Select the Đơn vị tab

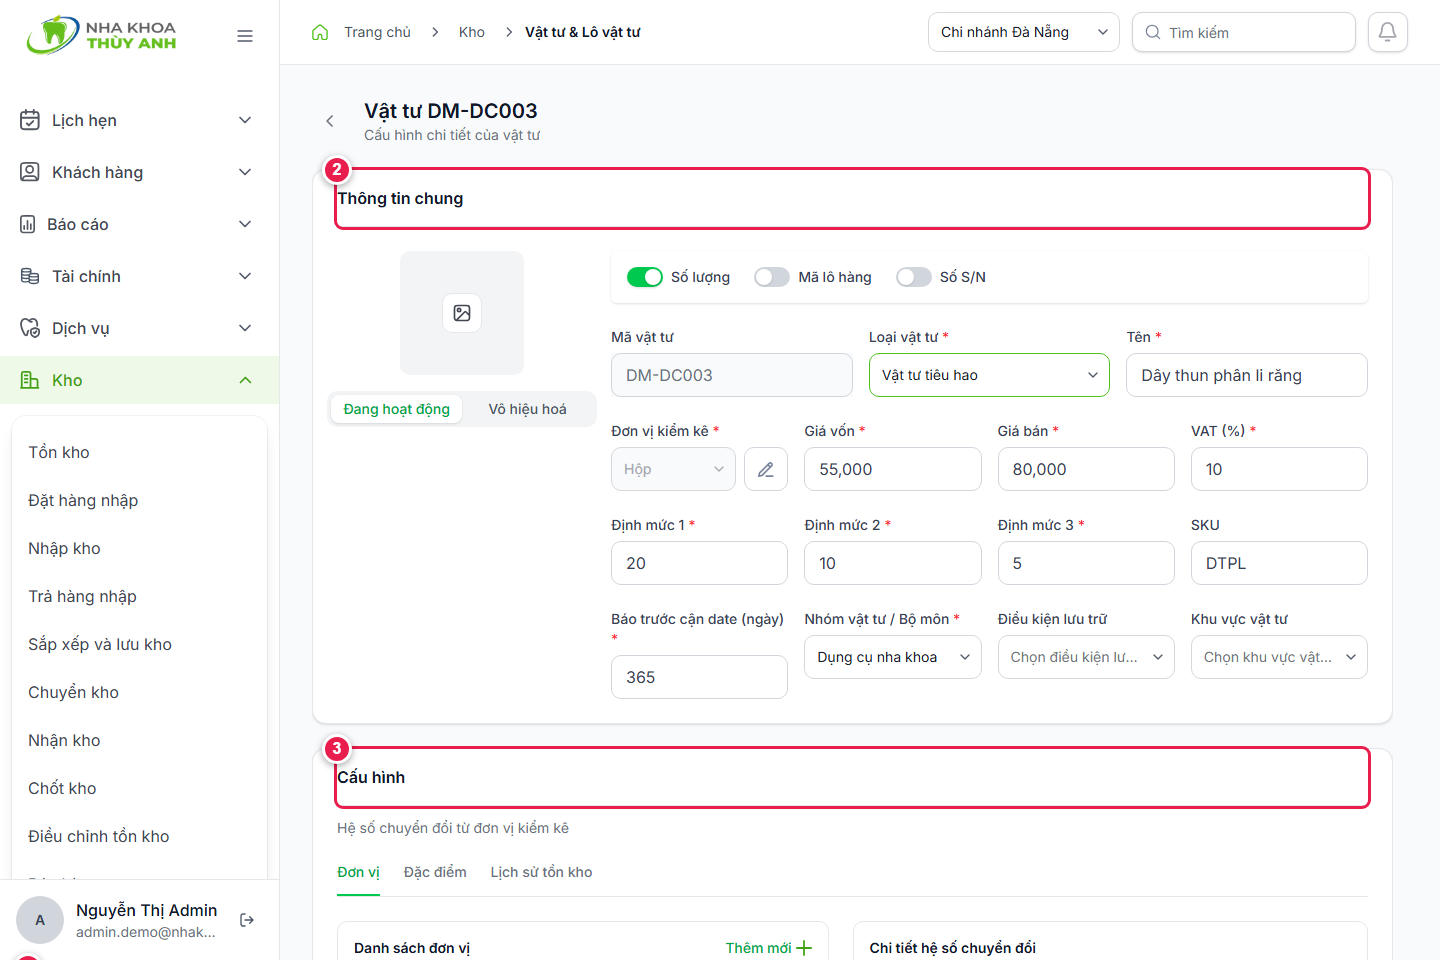tap(358, 872)
